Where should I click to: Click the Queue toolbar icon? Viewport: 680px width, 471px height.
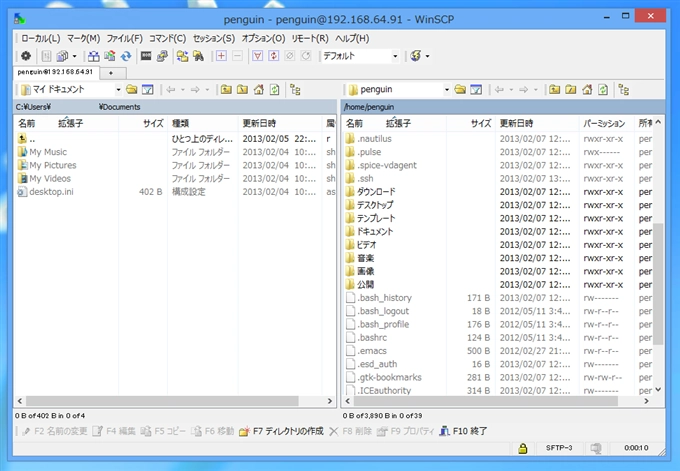62,56
